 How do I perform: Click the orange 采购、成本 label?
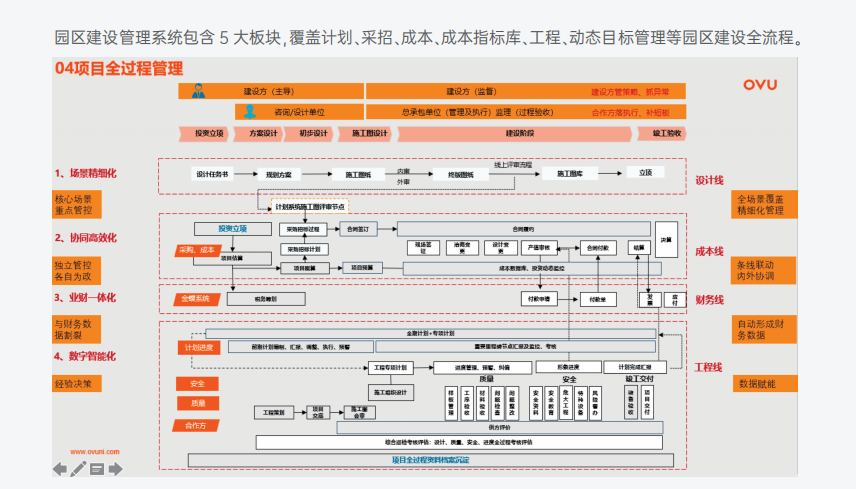click(x=197, y=250)
